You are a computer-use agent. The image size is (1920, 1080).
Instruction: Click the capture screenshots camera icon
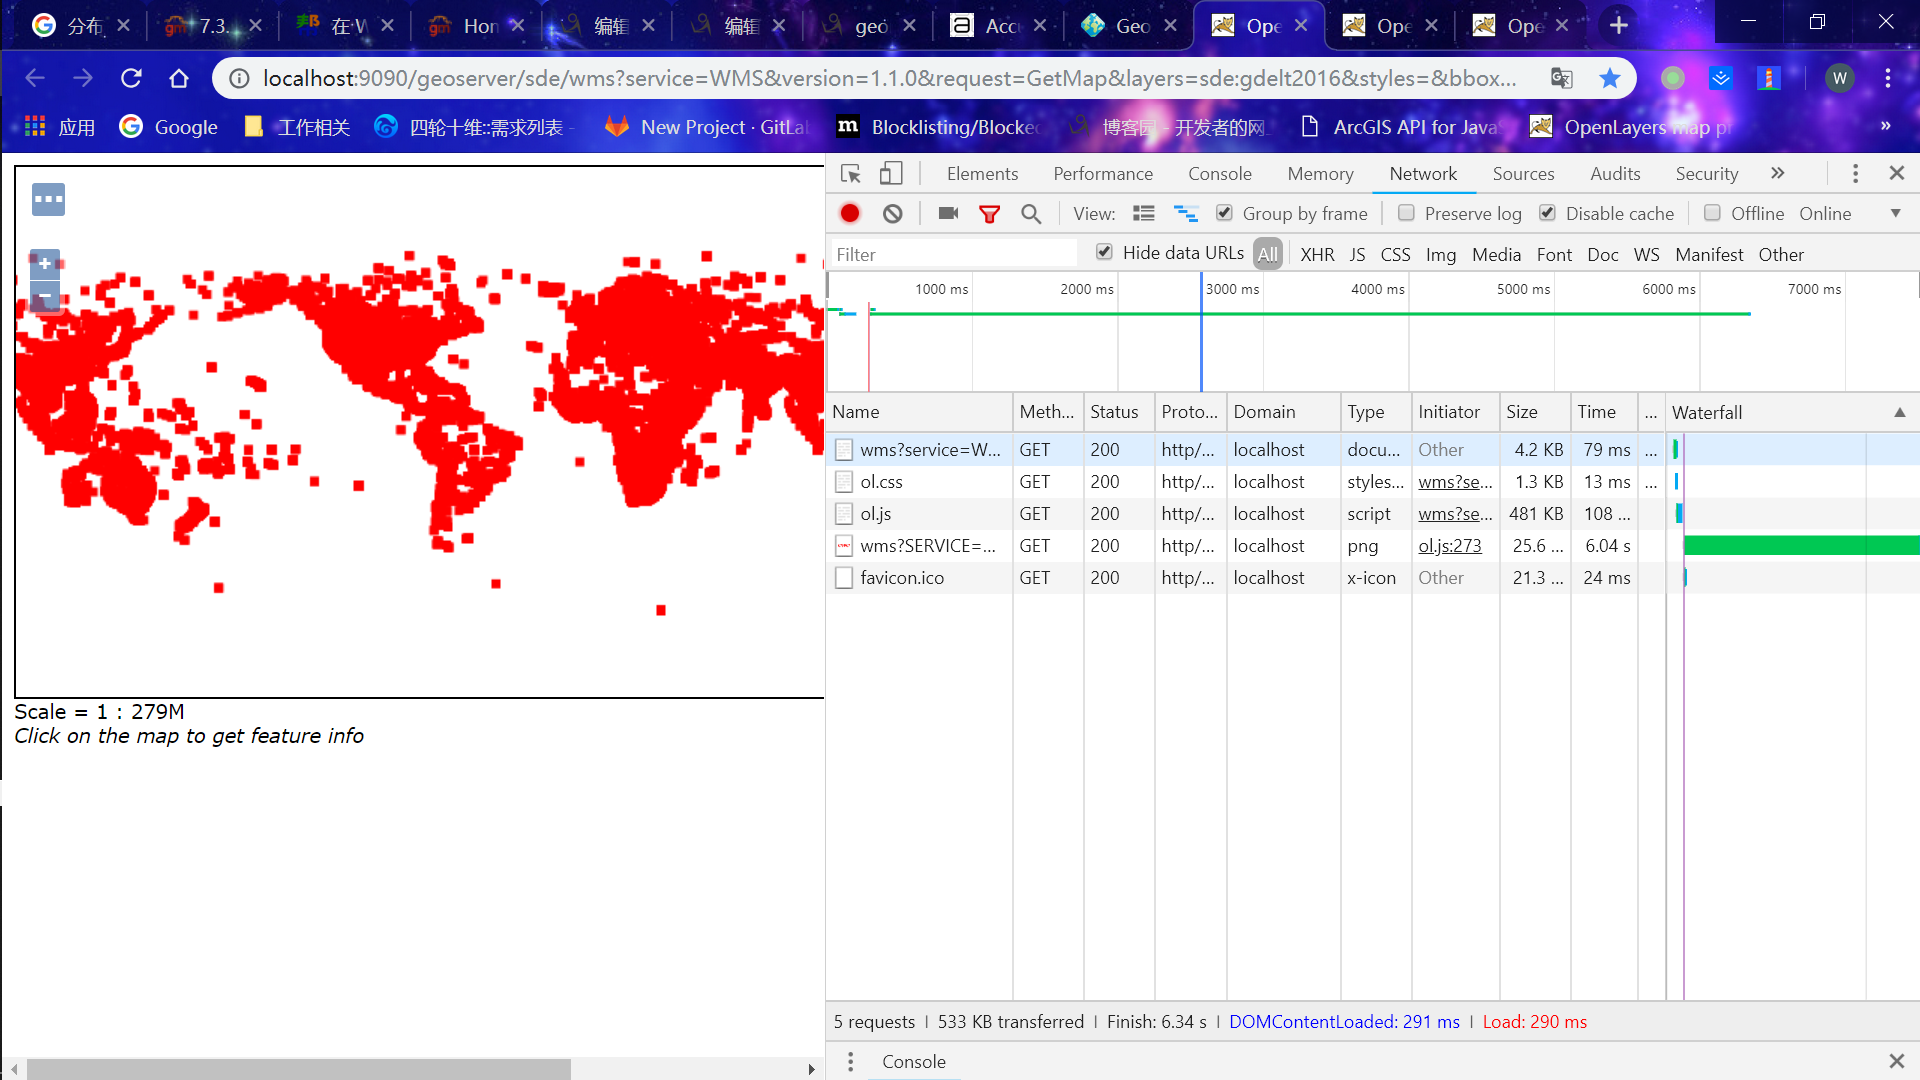click(x=948, y=213)
